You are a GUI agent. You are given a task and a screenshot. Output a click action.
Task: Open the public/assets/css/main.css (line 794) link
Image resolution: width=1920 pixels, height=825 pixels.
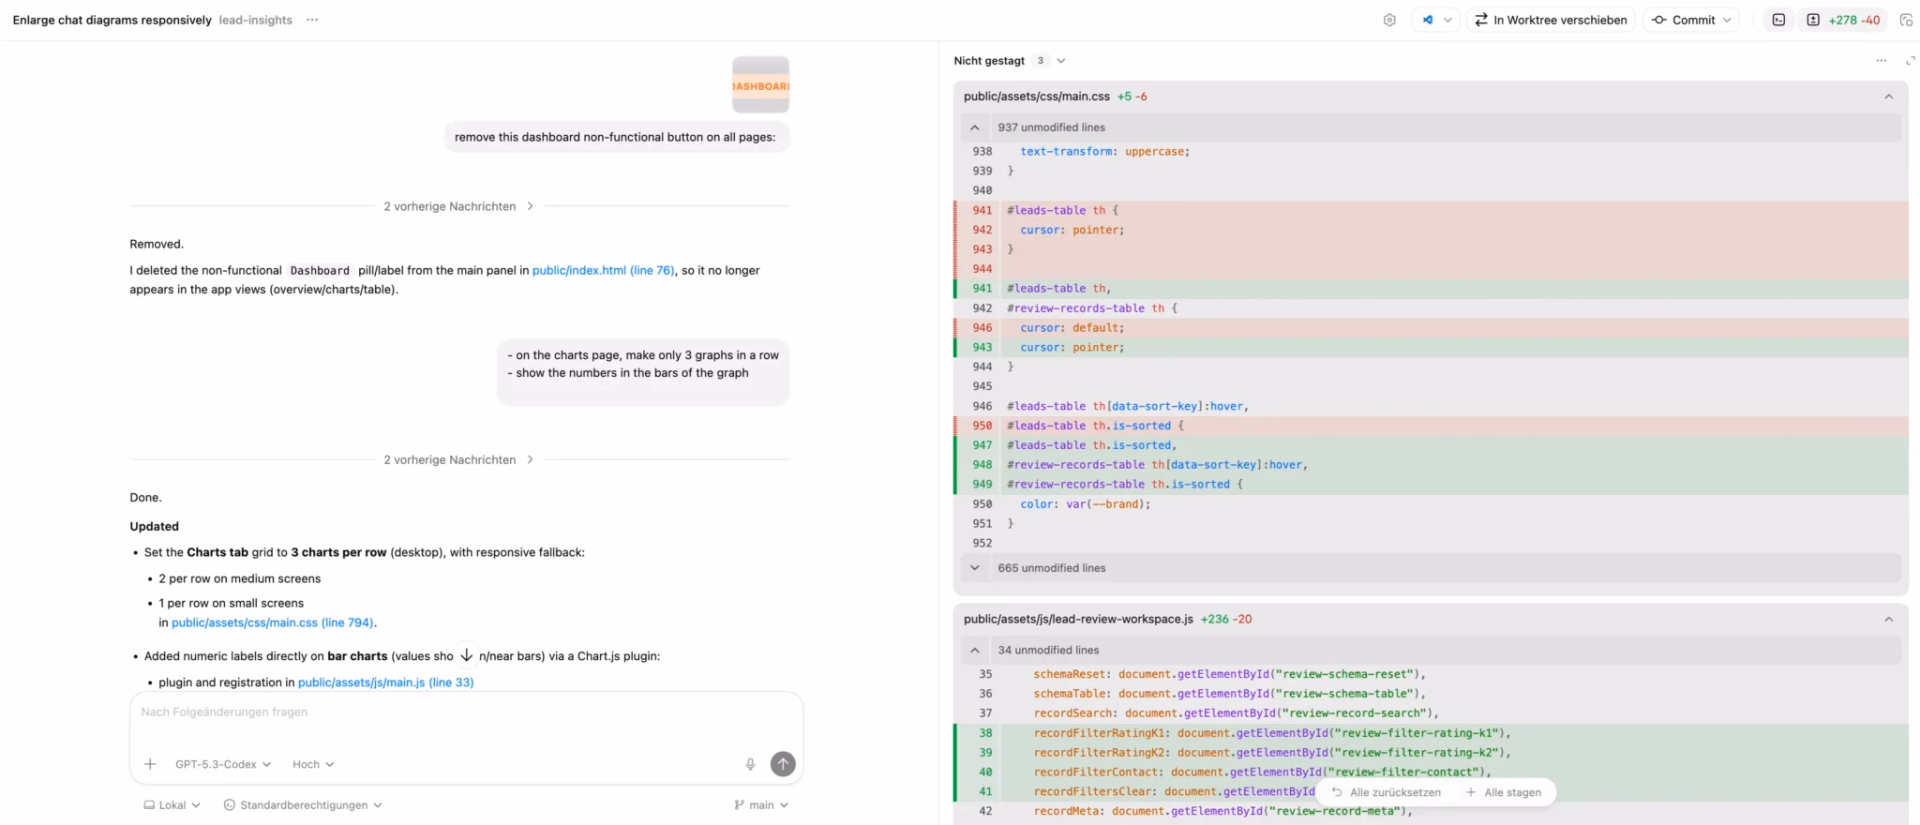[x=272, y=623]
